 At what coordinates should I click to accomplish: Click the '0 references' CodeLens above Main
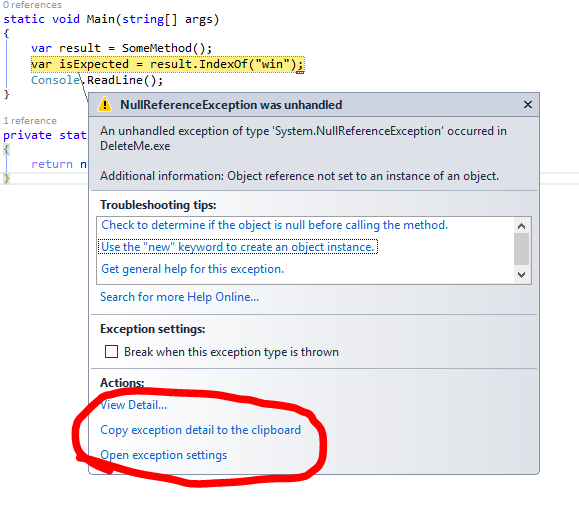[x=32, y=5]
